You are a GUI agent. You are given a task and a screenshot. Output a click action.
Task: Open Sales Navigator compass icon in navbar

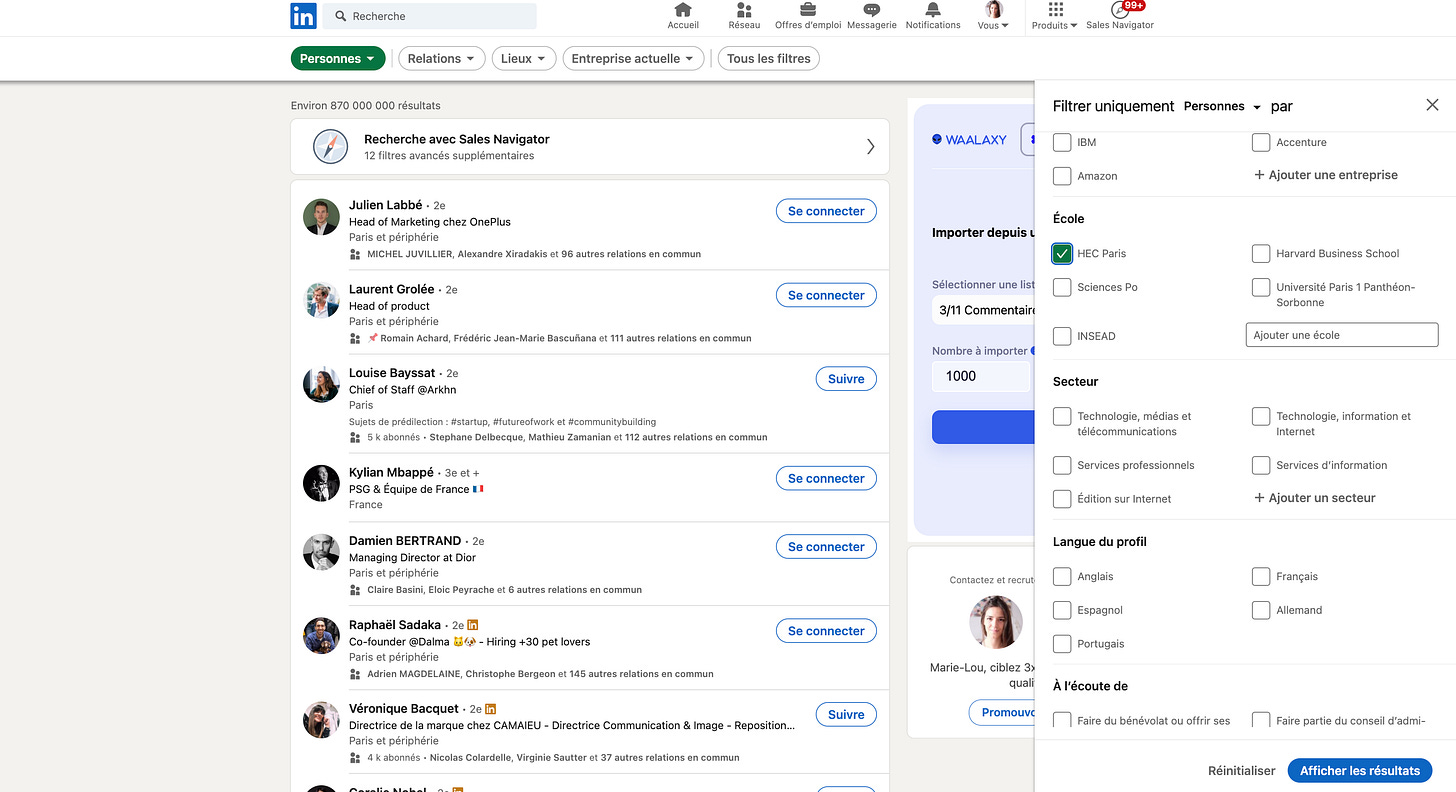1120,10
